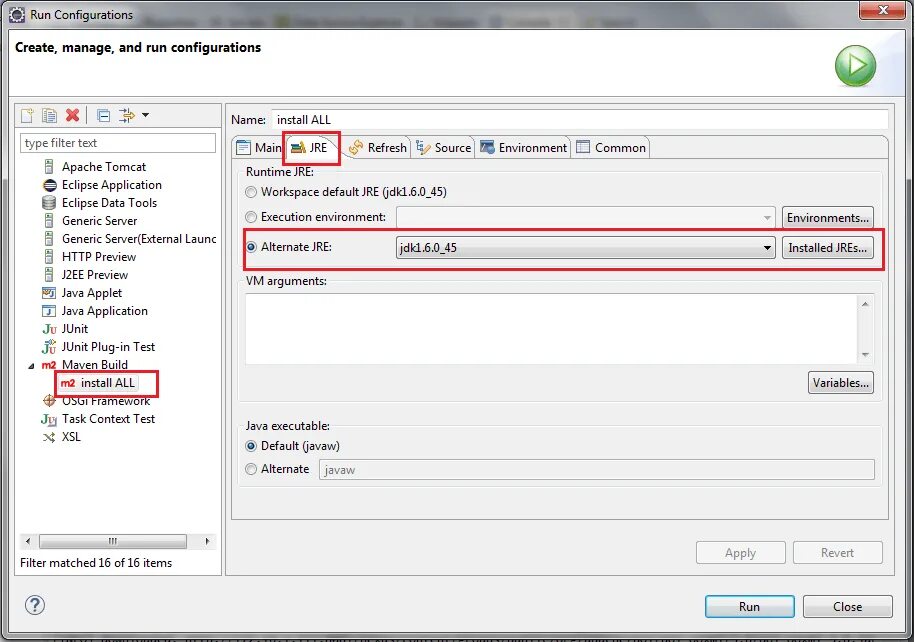Click the Generic Server icon
This screenshot has height=642, width=915.
pos(50,221)
